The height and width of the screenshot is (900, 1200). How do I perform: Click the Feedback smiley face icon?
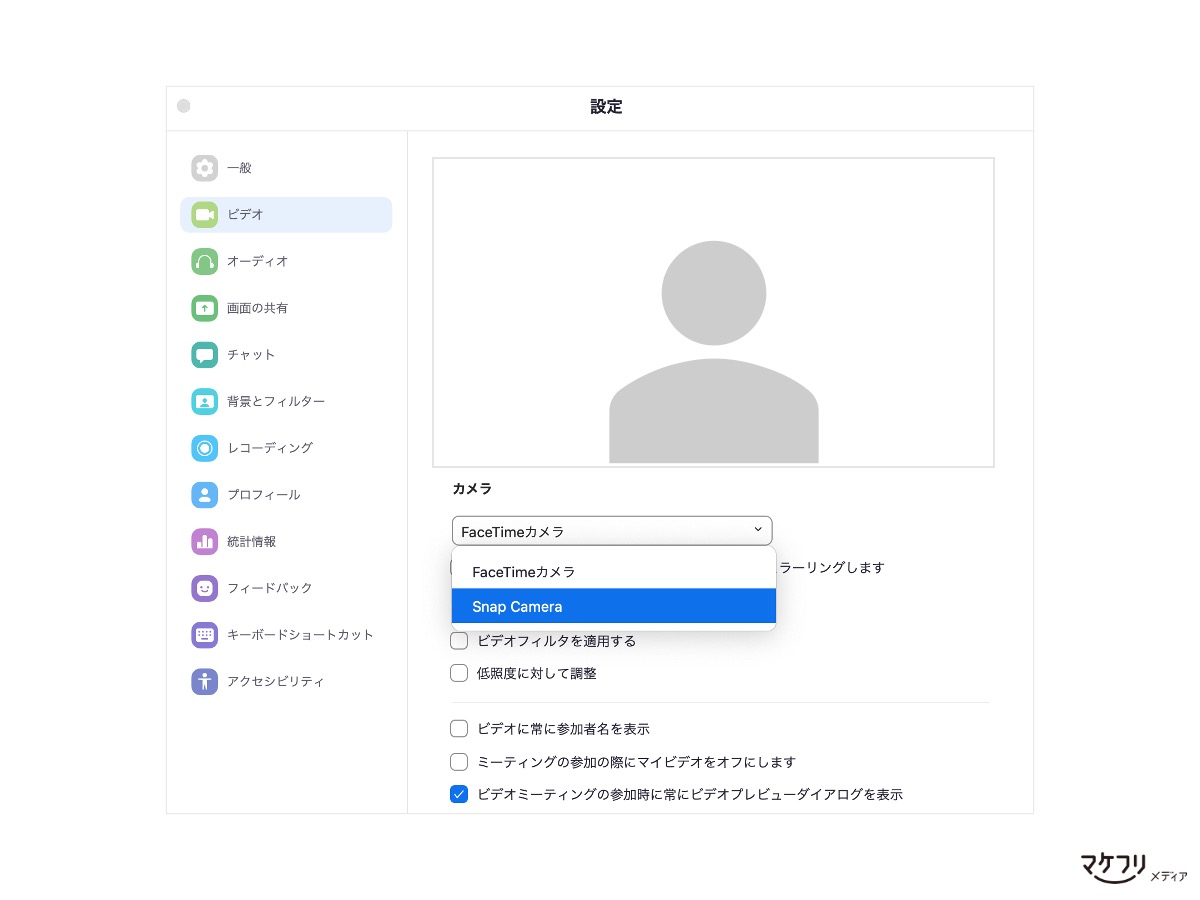(x=204, y=588)
